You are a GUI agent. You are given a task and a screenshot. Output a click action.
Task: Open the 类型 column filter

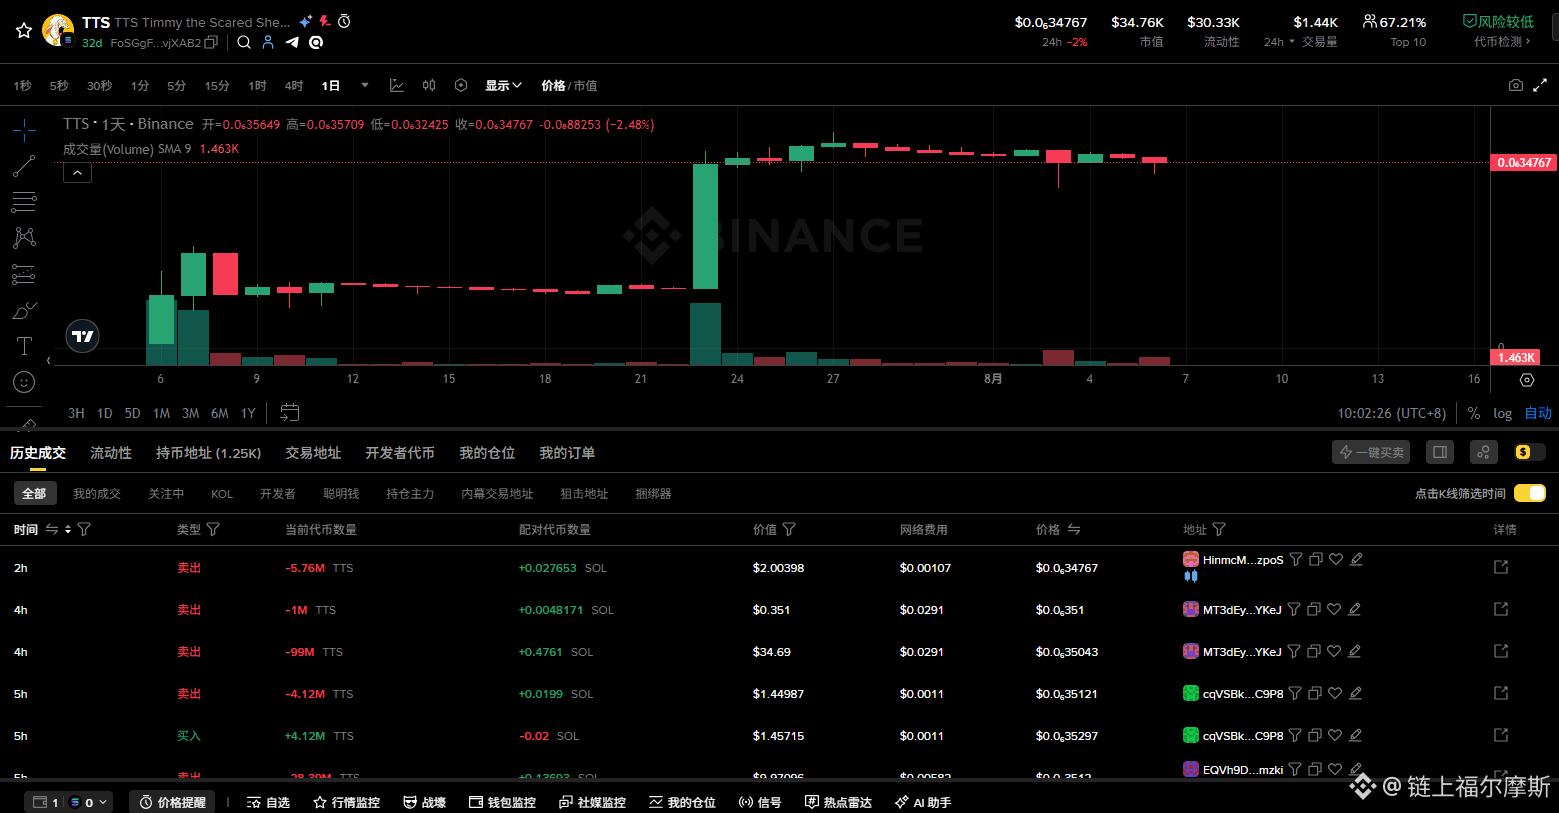pyautogui.click(x=213, y=529)
